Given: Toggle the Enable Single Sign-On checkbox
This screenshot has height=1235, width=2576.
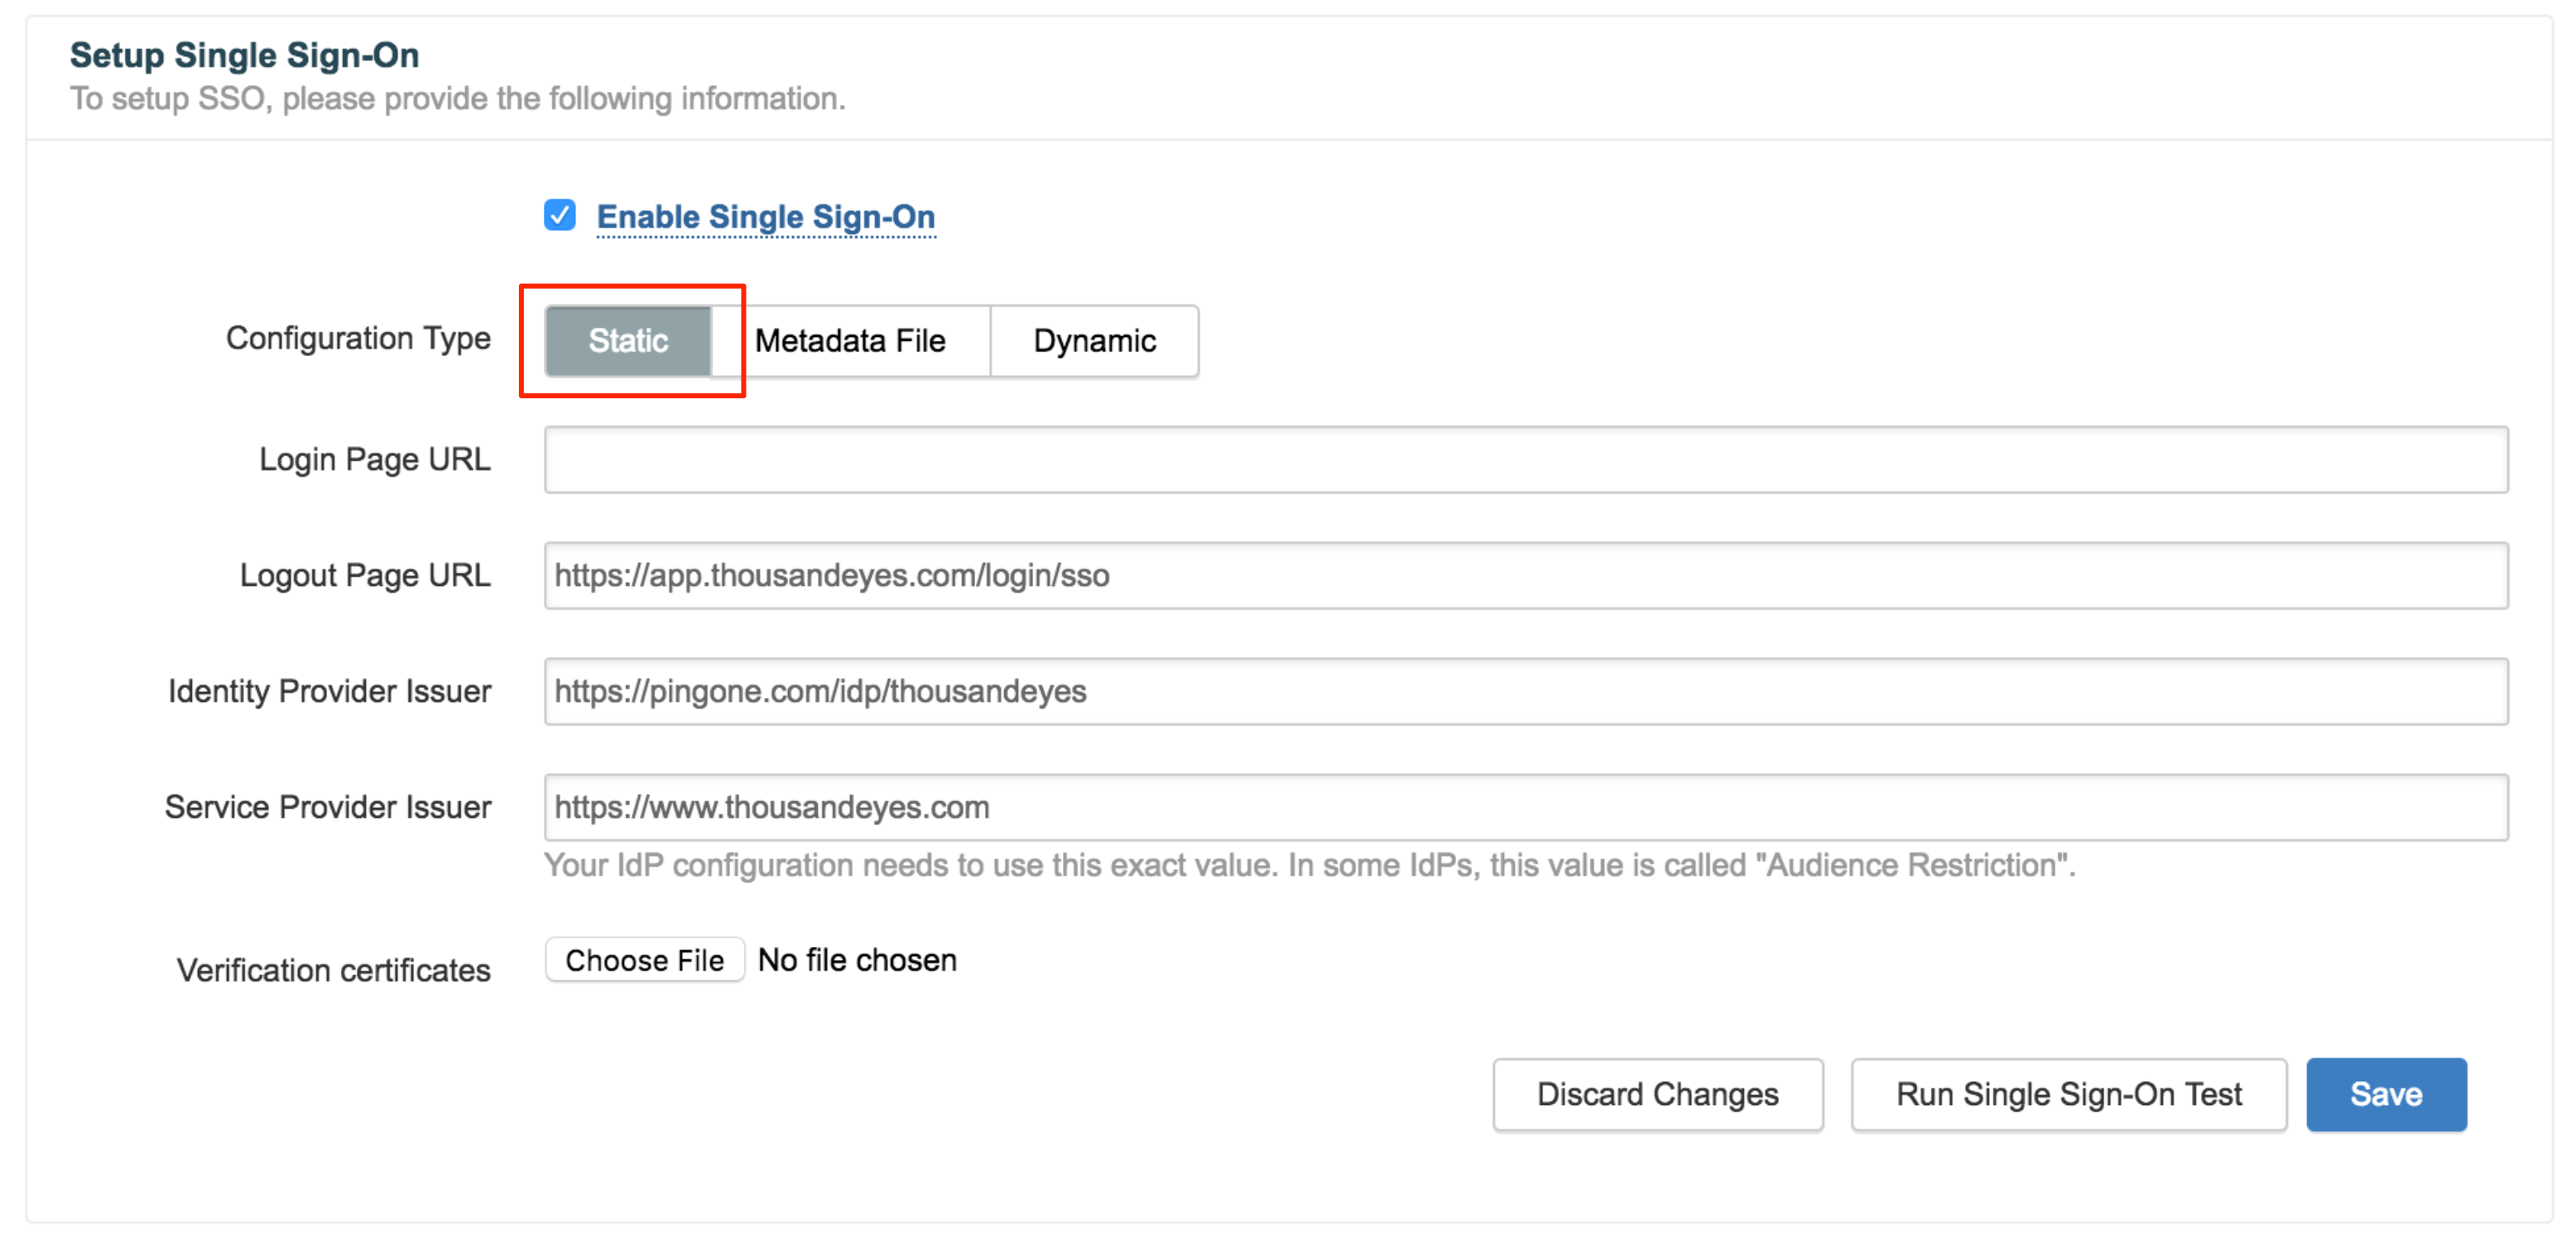Looking at the screenshot, I should 560,215.
